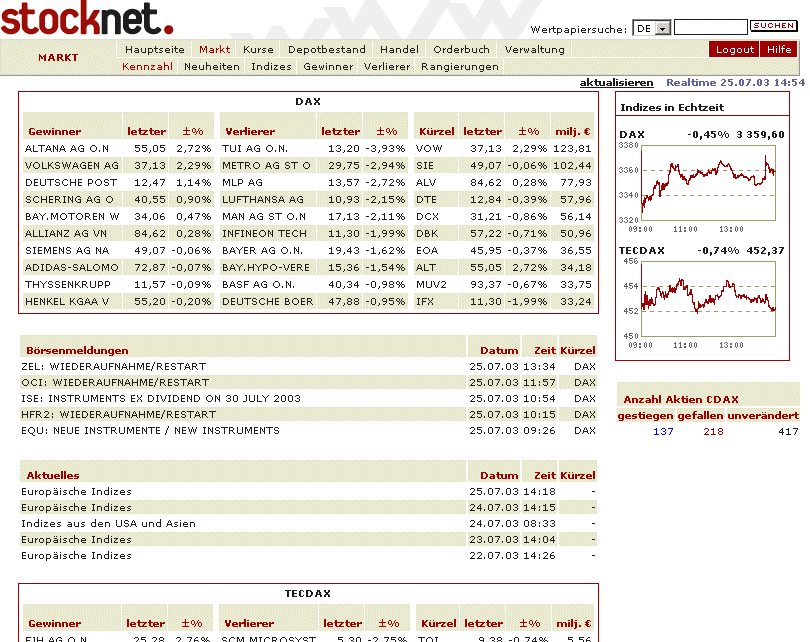Click the aktualisieren link

pyautogui.click(x=616, y=83)
